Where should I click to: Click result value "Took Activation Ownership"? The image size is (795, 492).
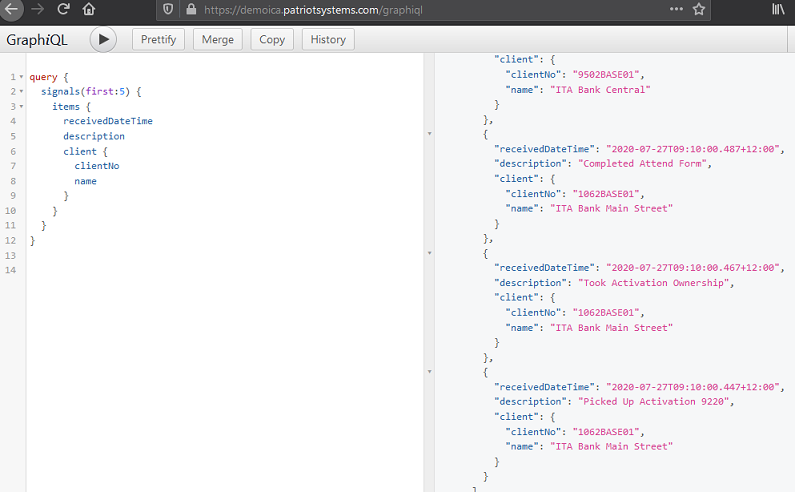[x=654, y=283]
